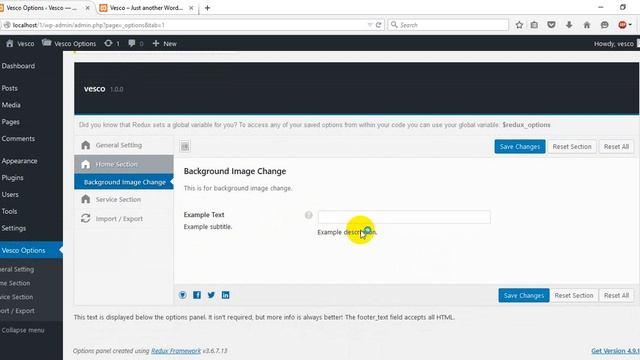
Task: Click the bottom Reset Section button
Action: (573, 295)
